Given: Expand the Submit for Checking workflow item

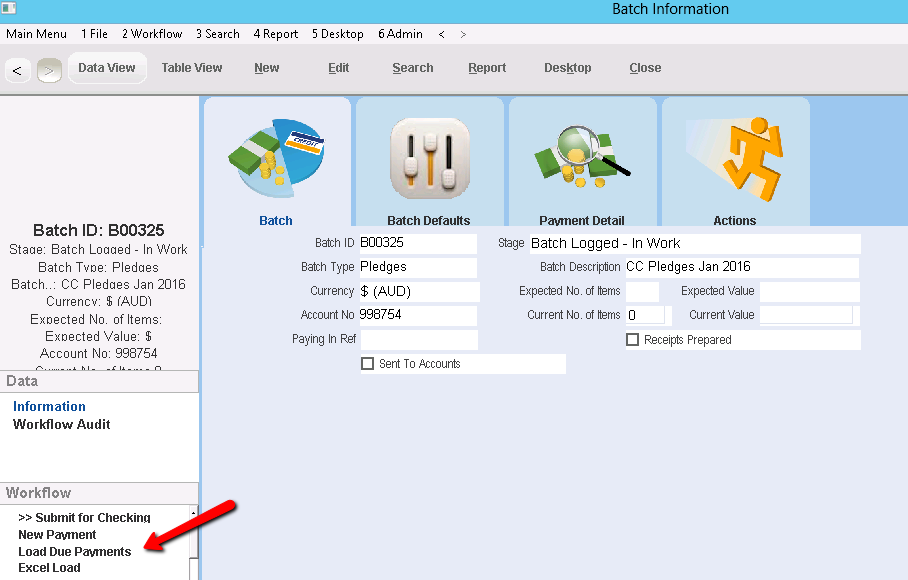Looking at the screenshot, I should click(x=84, y=518).
